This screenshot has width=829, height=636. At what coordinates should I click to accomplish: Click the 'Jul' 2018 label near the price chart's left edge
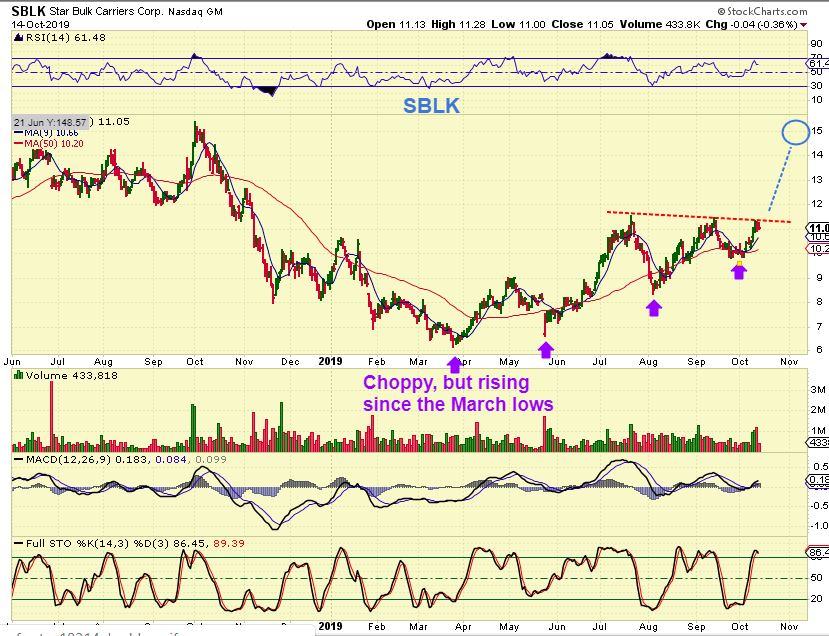57,362
